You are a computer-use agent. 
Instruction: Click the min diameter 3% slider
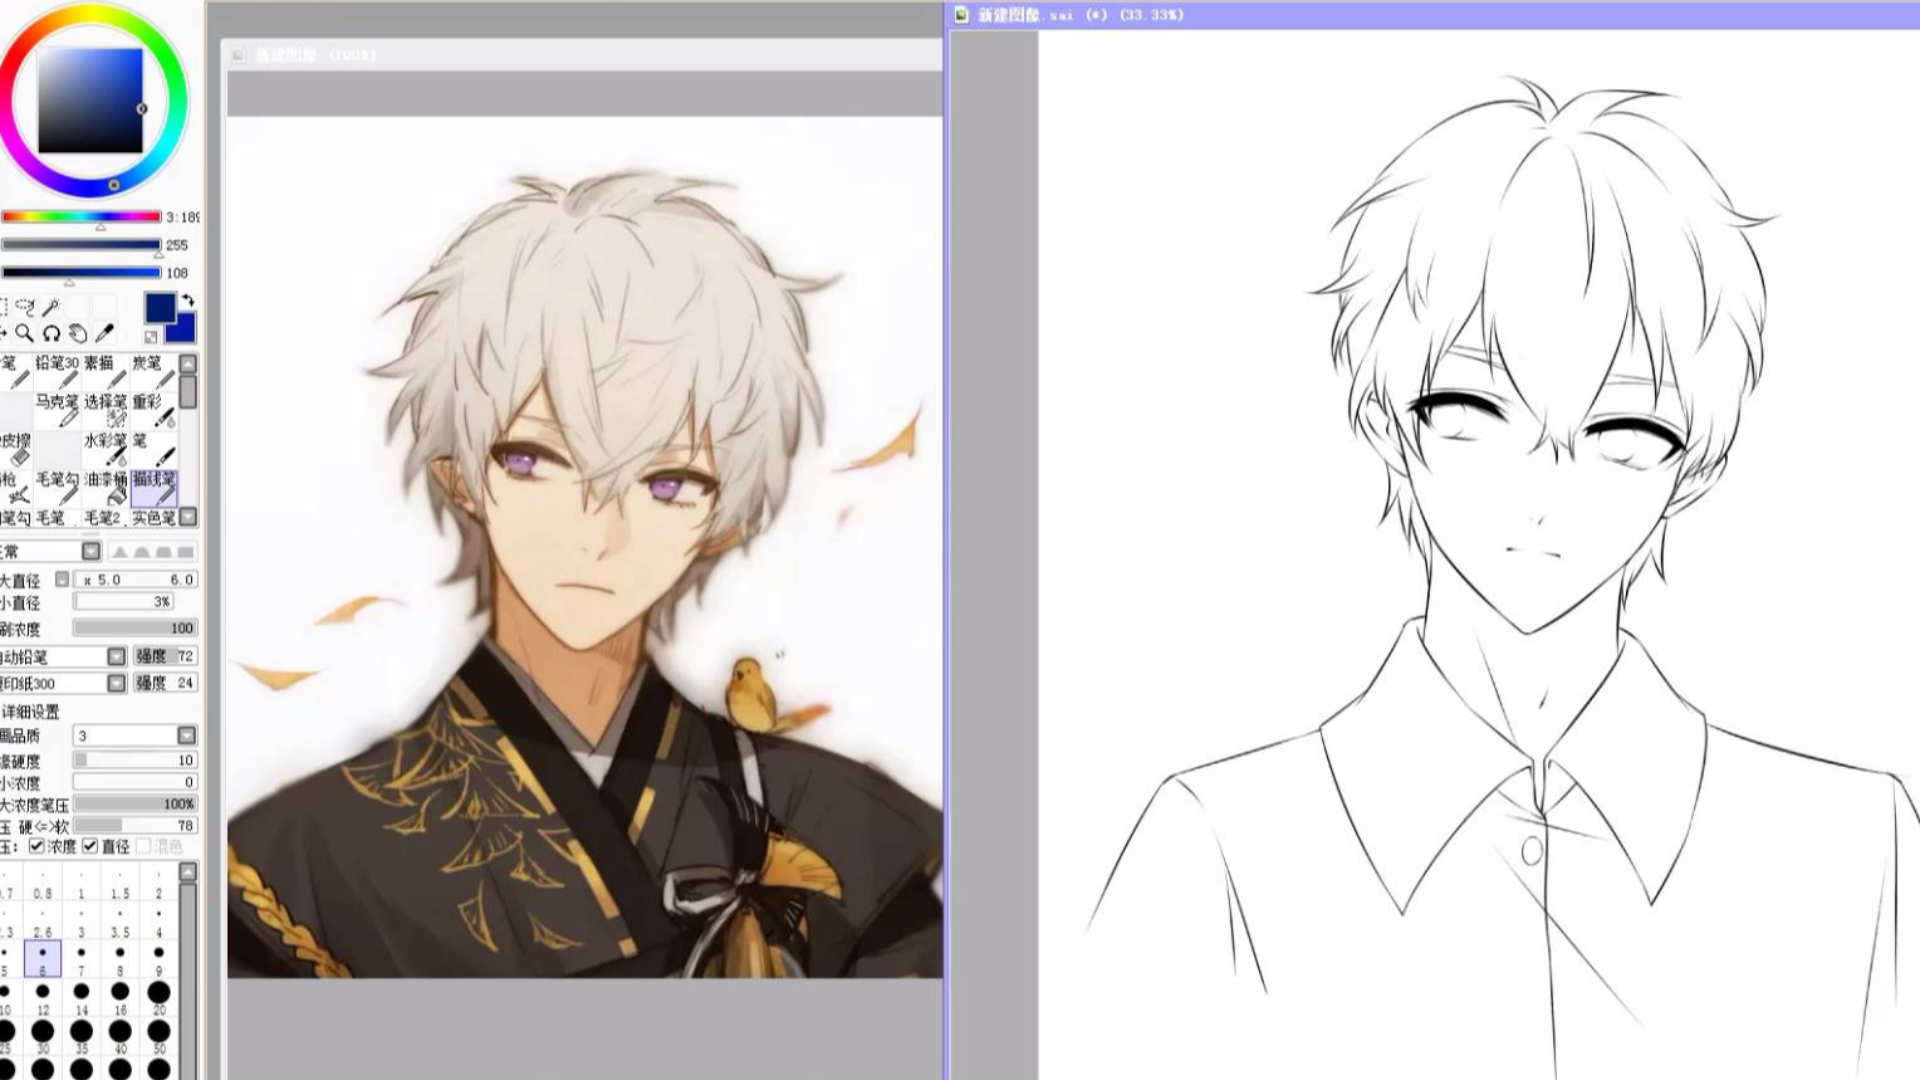(123, 601)
